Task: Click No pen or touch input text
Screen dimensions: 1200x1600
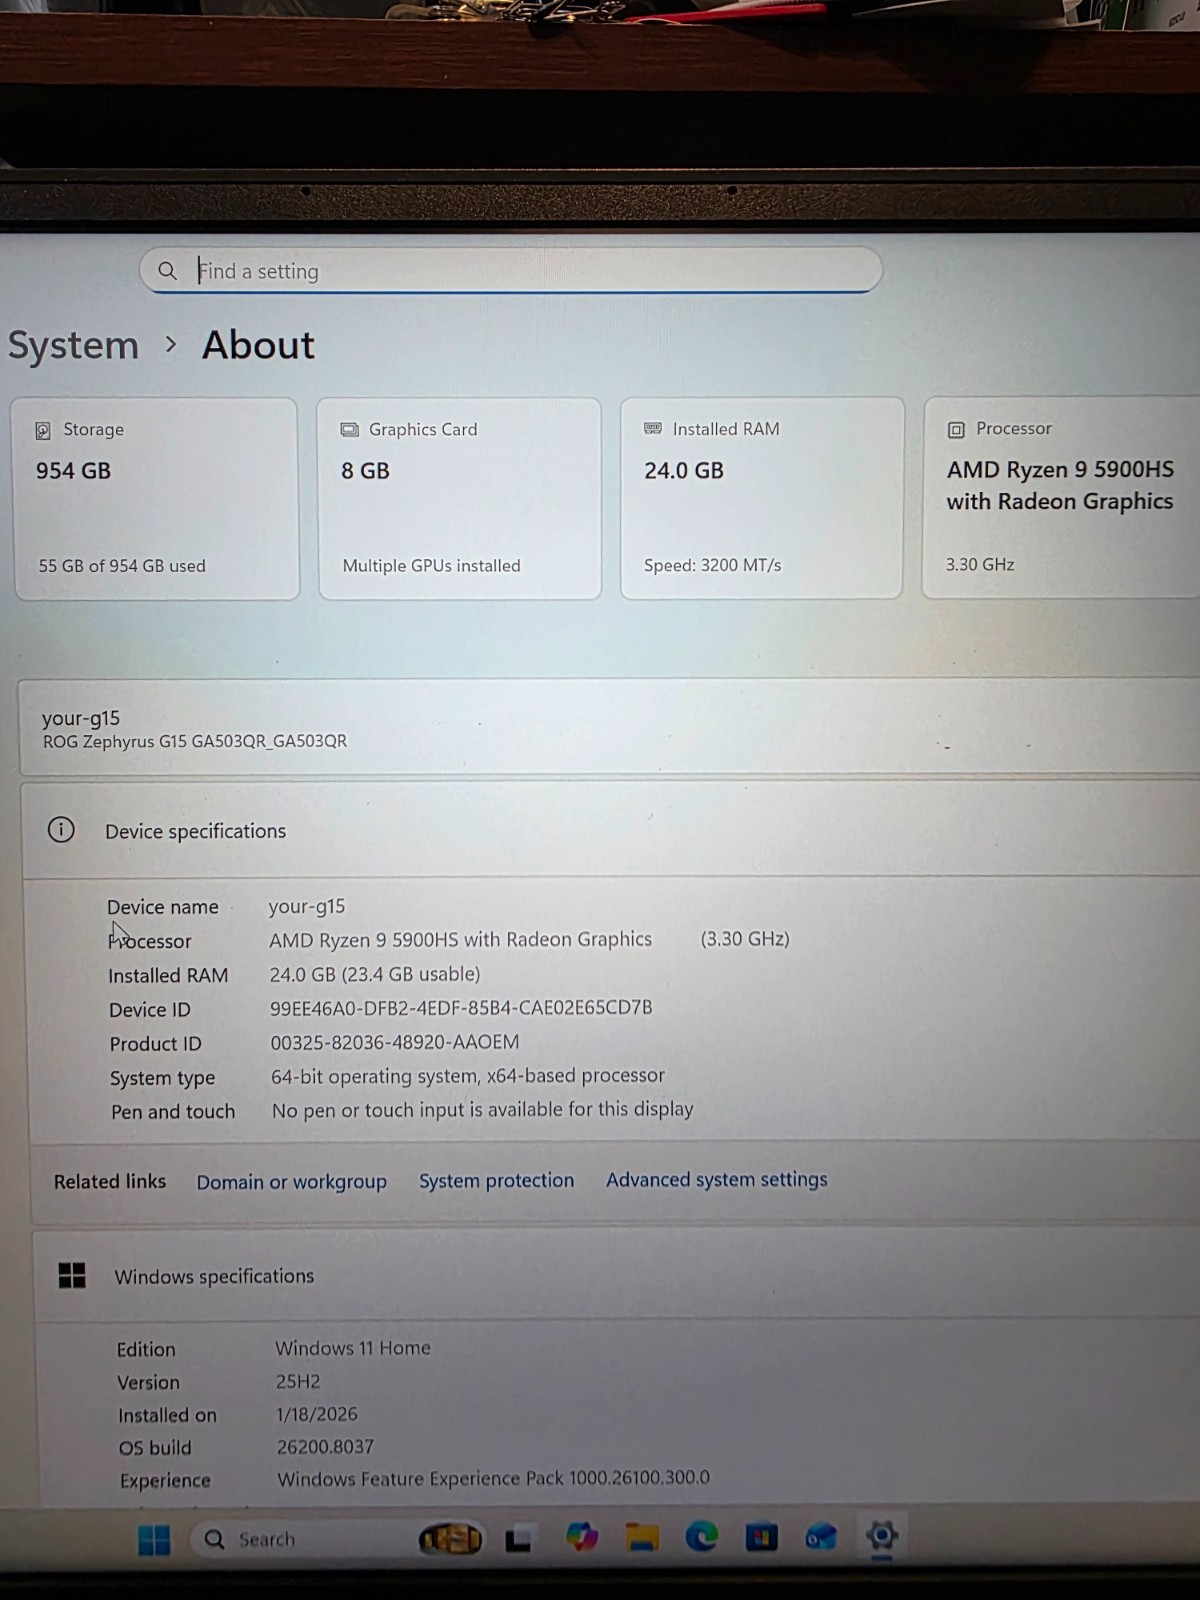Action: pyautogui.click(x=483, y=1110)
